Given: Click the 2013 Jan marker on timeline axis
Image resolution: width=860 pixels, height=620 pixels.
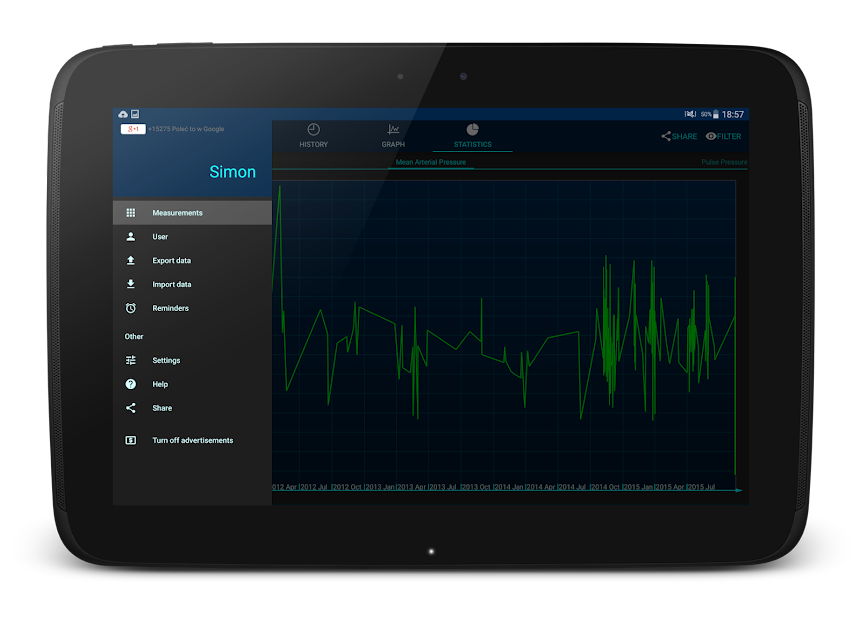Looking at the screenshot, I should pyautogui.click(x=380, y=487).
